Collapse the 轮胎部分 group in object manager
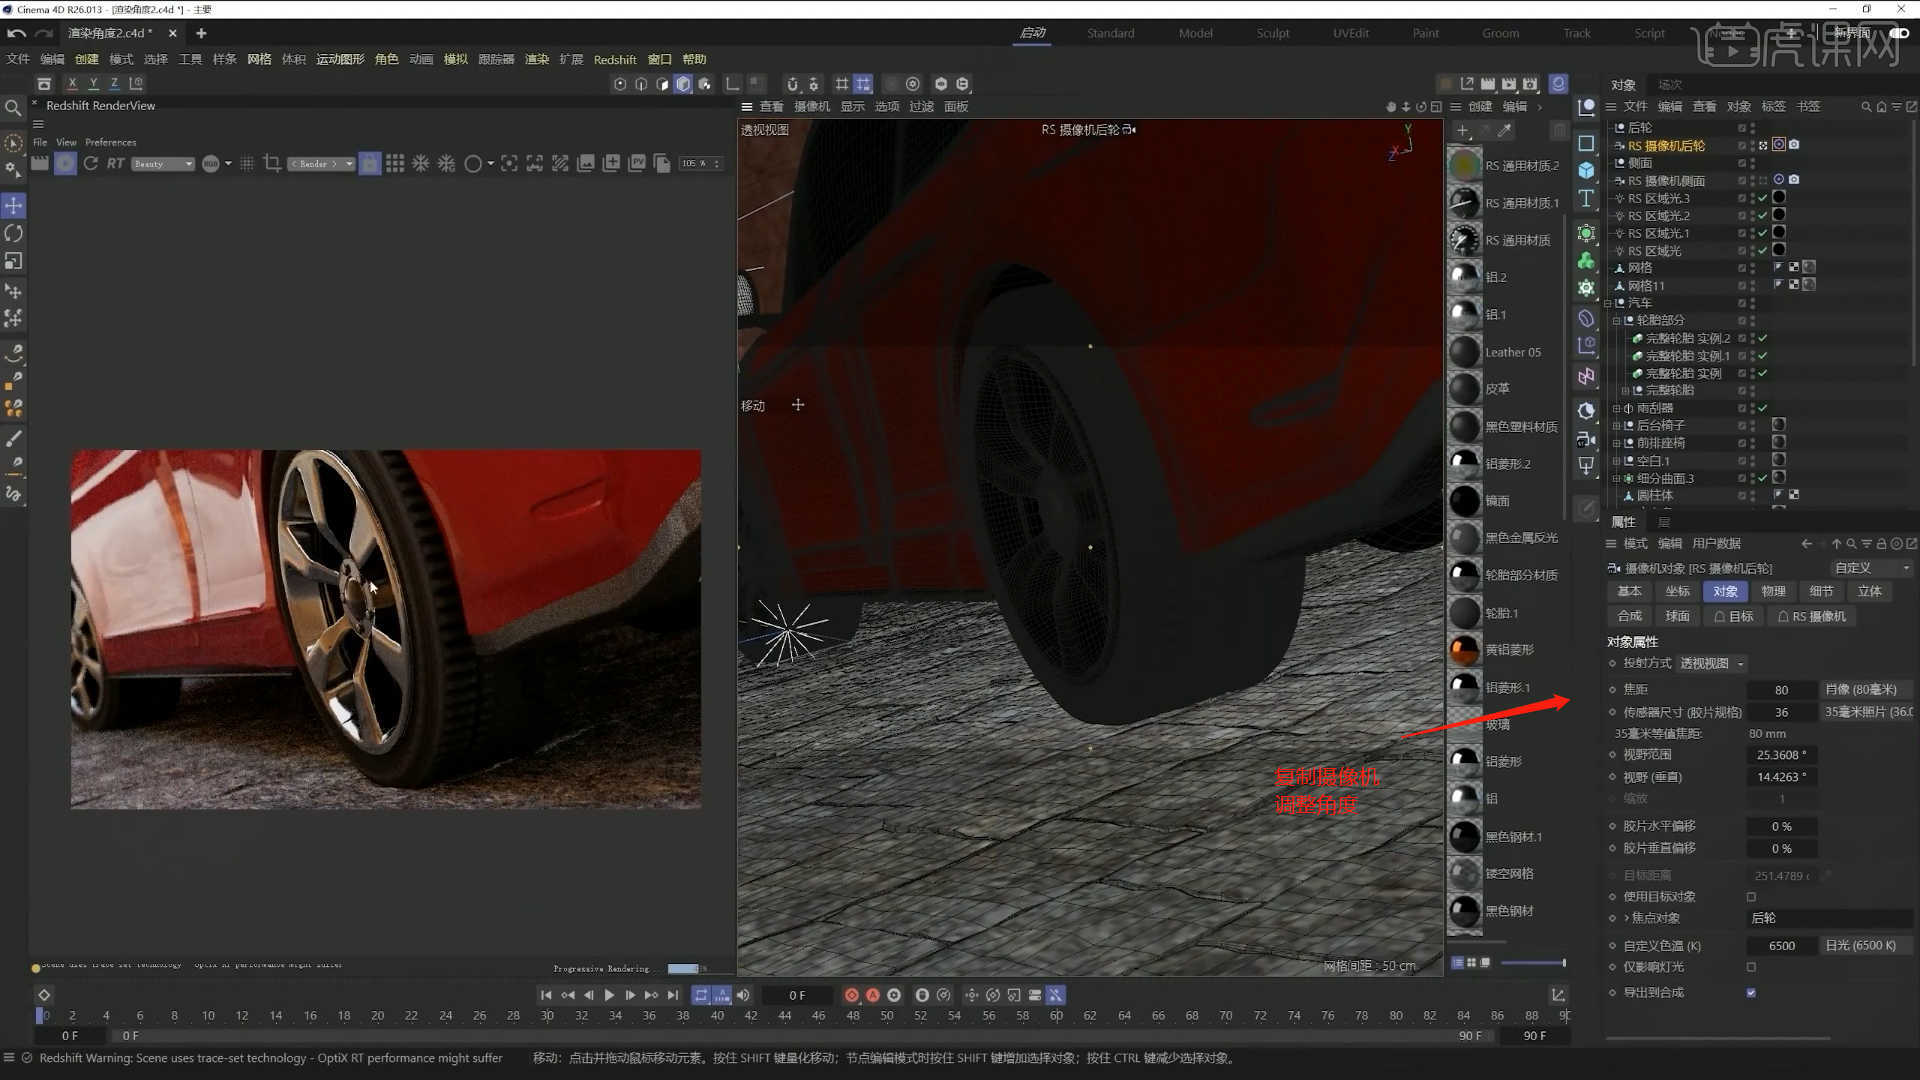Screen dimensions: 1920x1080 pos(1614,319)
